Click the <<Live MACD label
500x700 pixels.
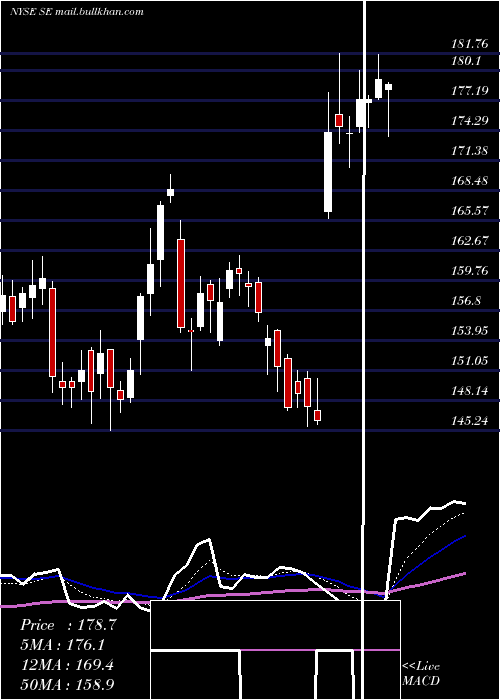(421, 673)
